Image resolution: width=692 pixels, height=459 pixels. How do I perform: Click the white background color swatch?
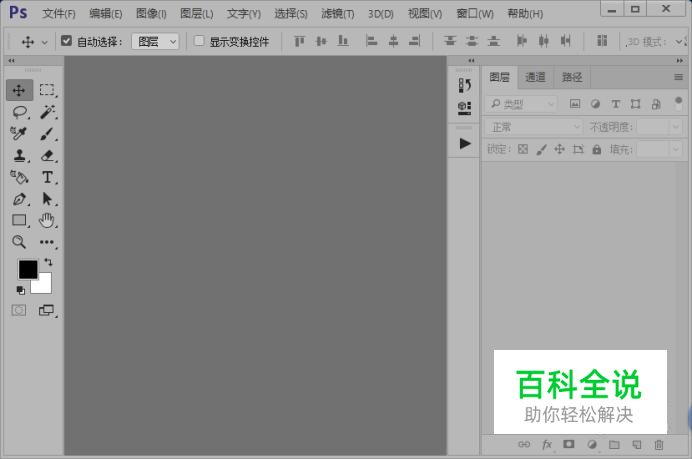44,286
